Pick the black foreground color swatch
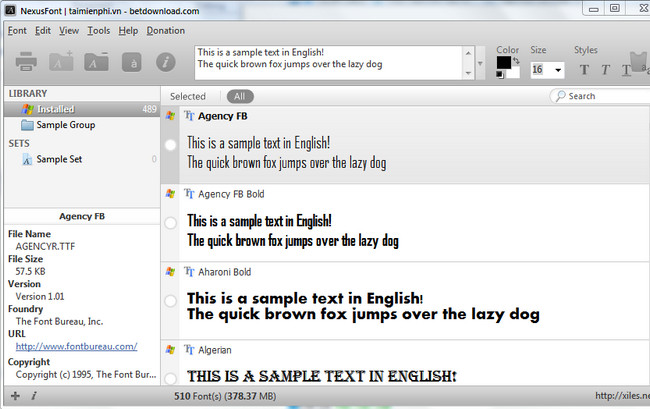Image resolution: width=650 pixels, height=409 pixels. (504, 63)
